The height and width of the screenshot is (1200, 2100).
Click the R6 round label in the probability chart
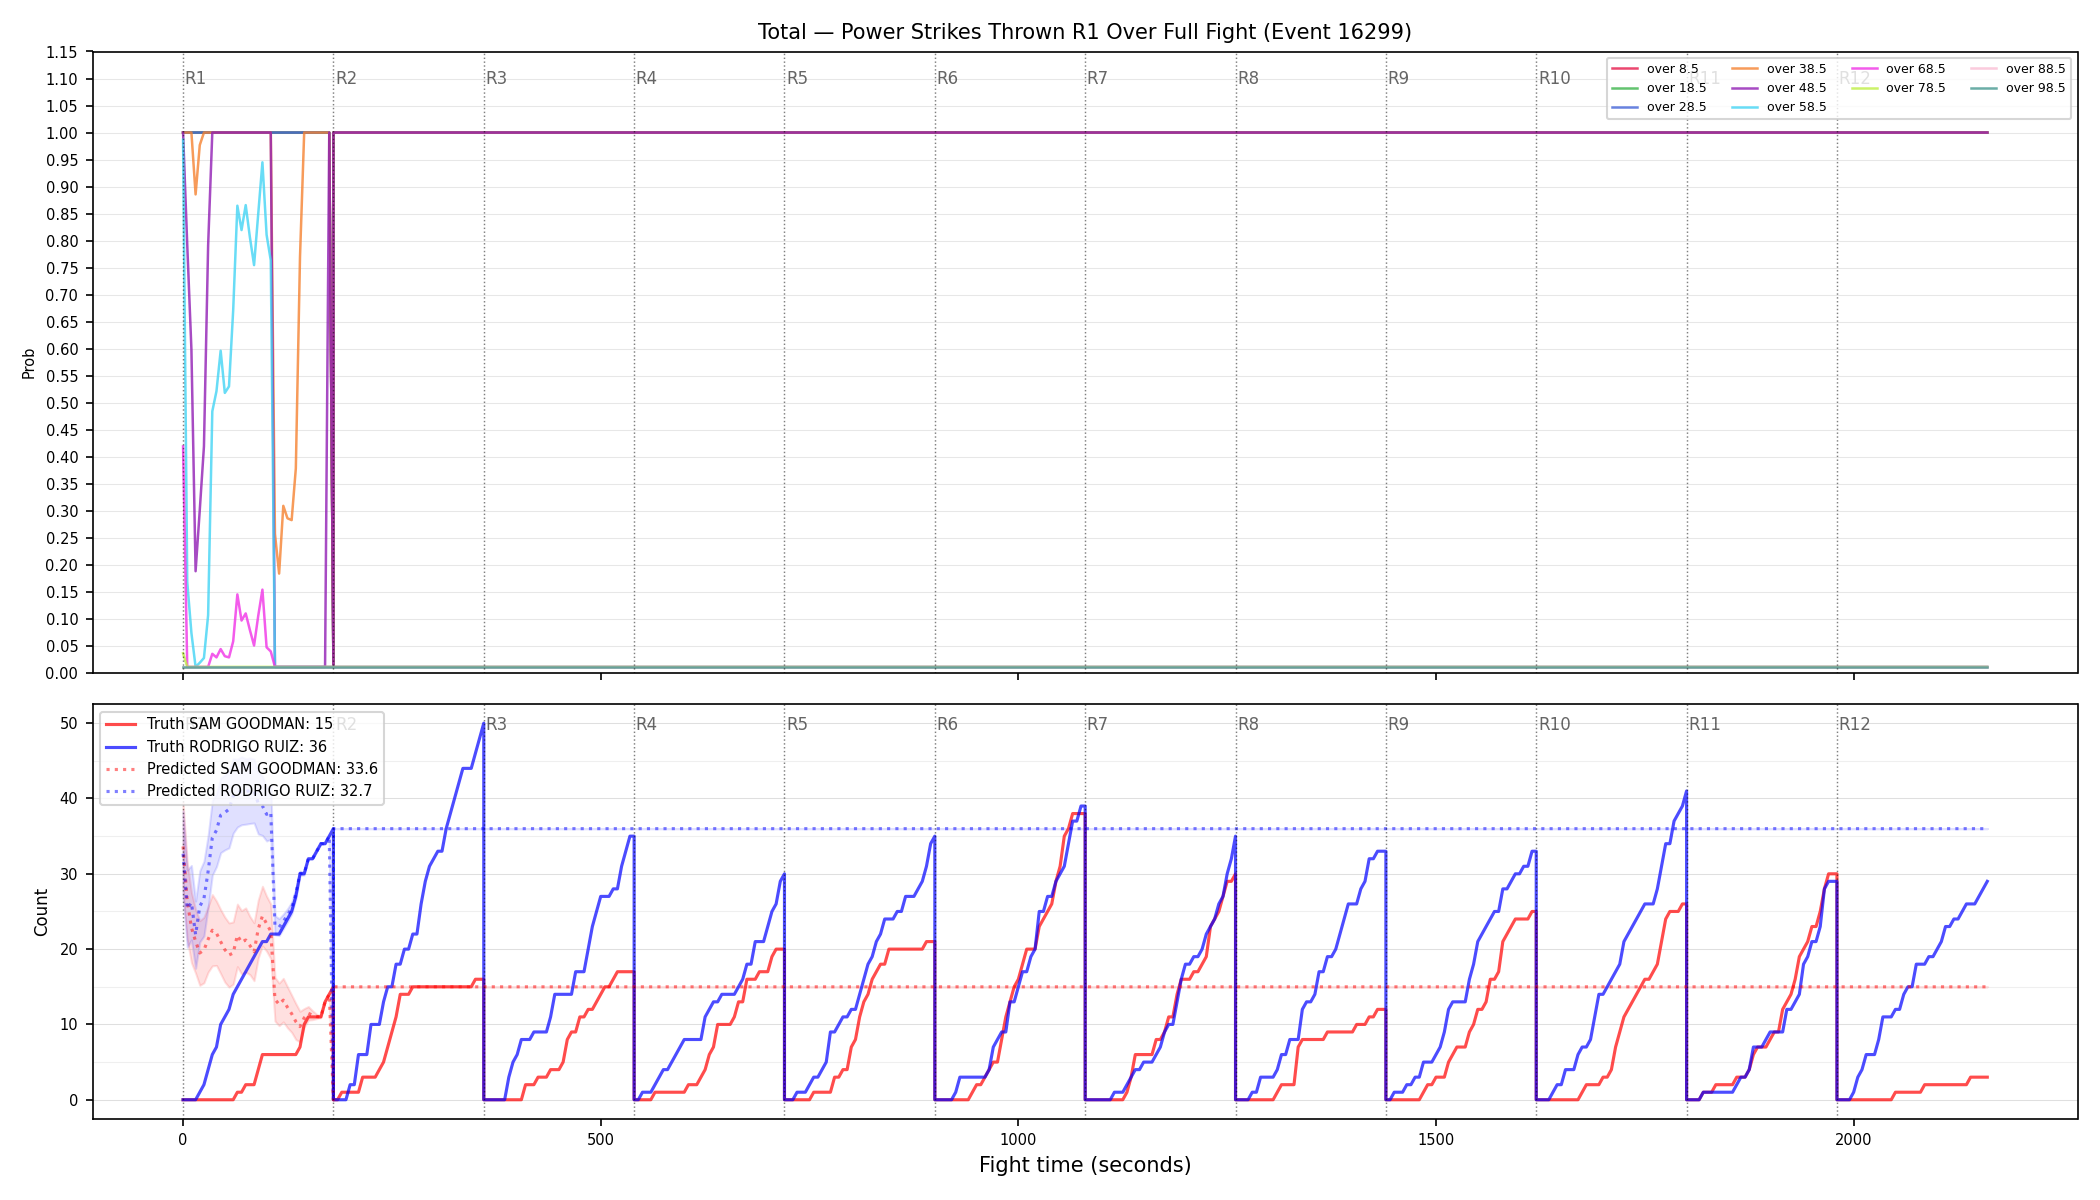947,78
